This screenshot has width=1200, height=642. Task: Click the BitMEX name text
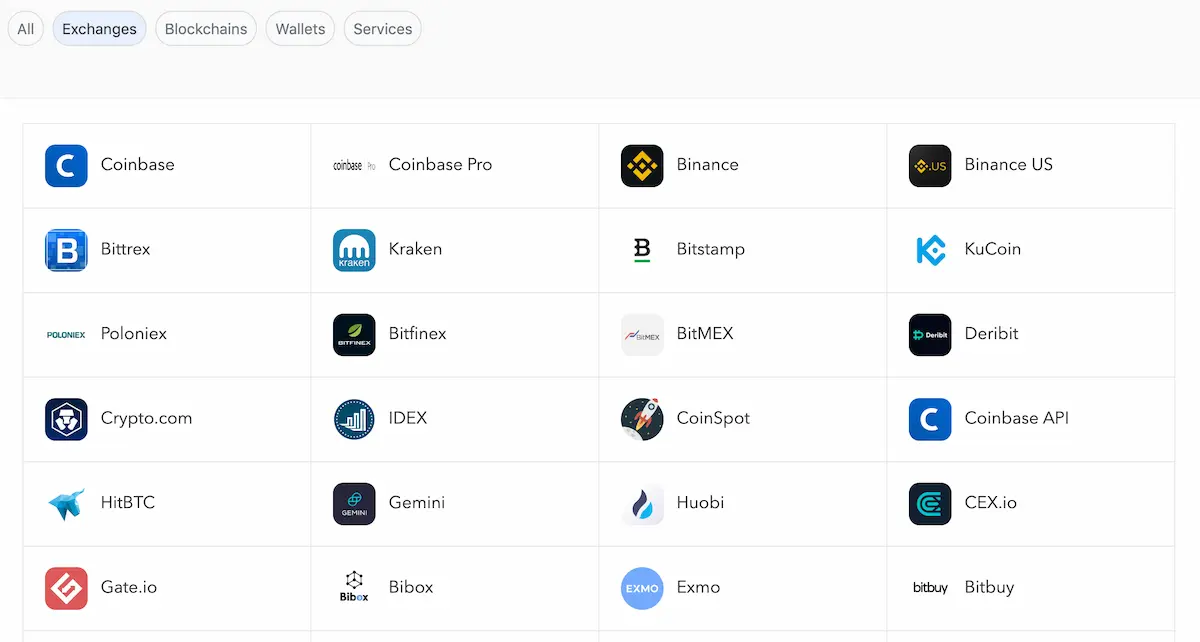point(705,334)
